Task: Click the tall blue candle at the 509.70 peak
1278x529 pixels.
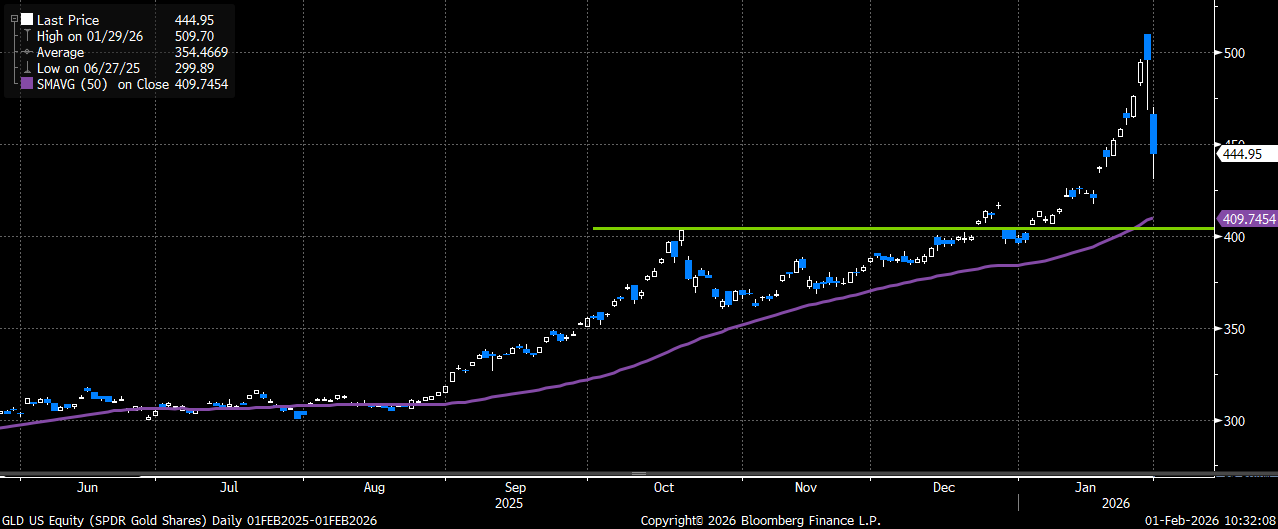Action: pyautogui.click(x=1148, y=47)
